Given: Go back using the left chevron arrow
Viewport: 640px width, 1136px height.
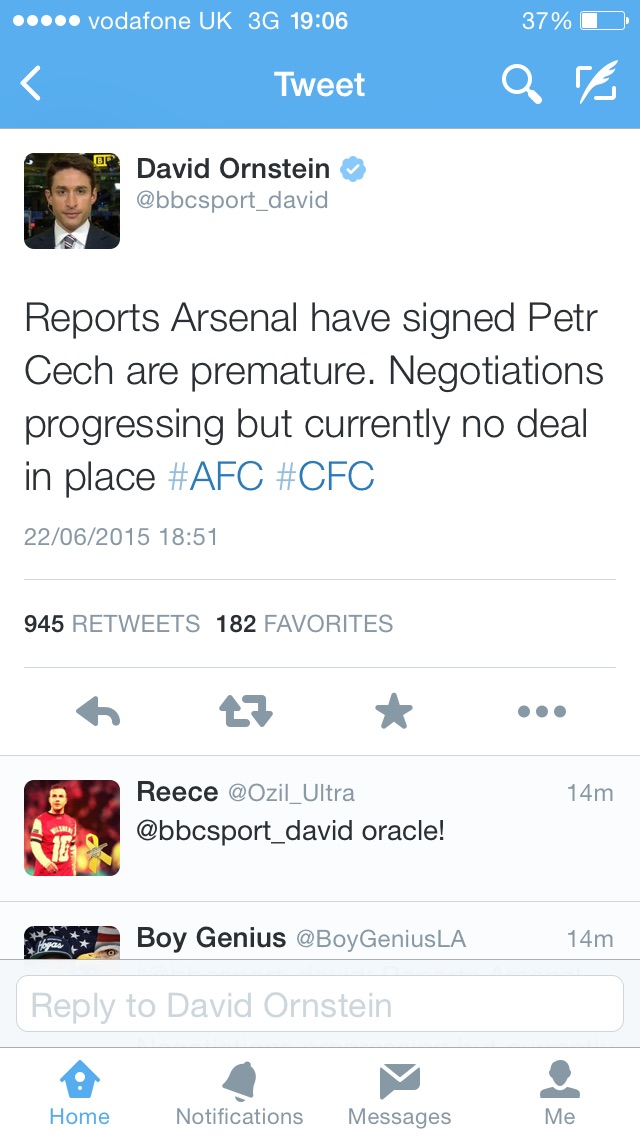Looking at the screenshot, I should click(30, 83).
